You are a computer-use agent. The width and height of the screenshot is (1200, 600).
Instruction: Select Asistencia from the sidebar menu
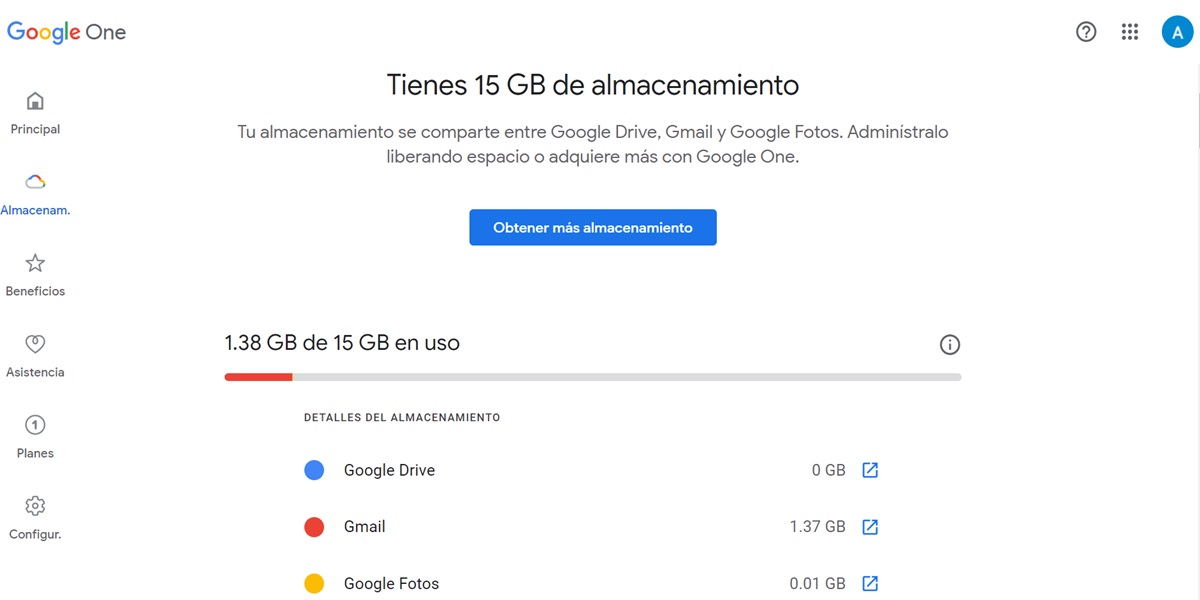click(35, 372)
